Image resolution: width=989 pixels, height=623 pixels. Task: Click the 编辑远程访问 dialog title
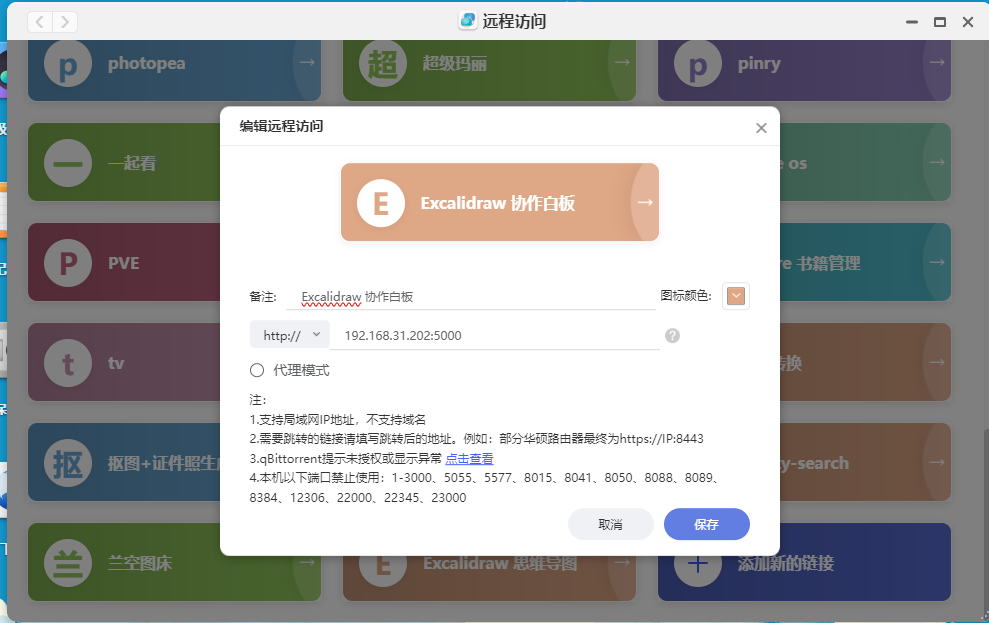click(281, 126)
